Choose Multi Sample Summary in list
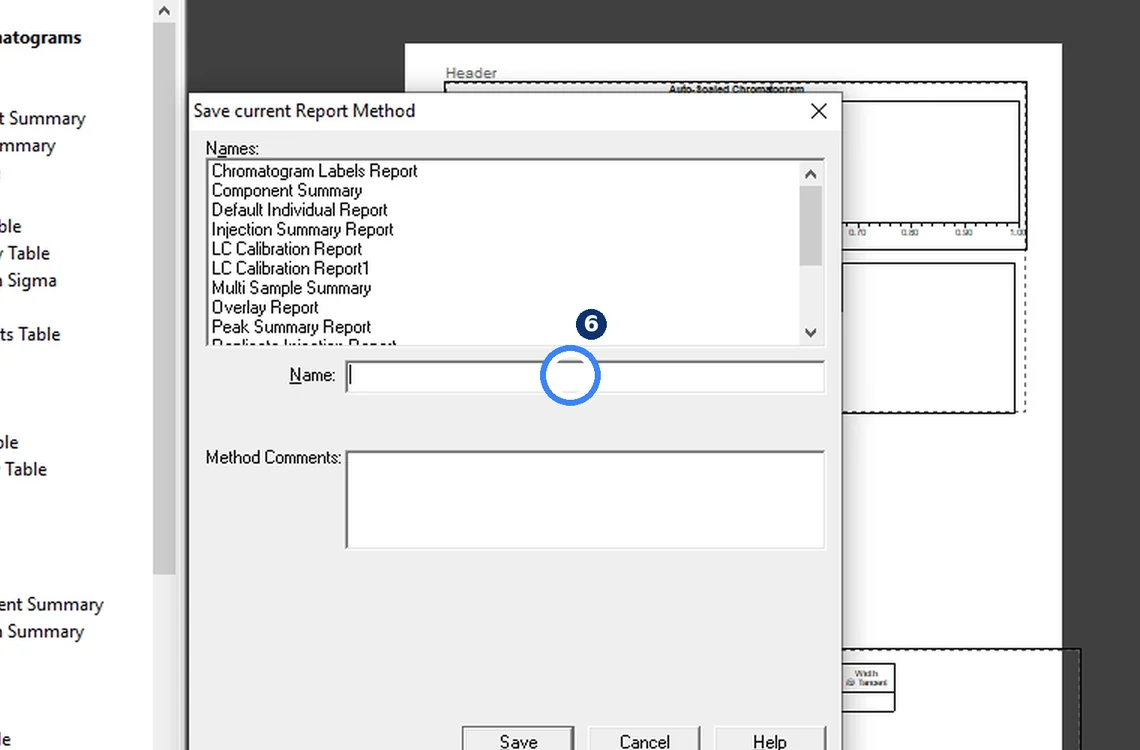The image size is (1140, 750). (291, 289)
